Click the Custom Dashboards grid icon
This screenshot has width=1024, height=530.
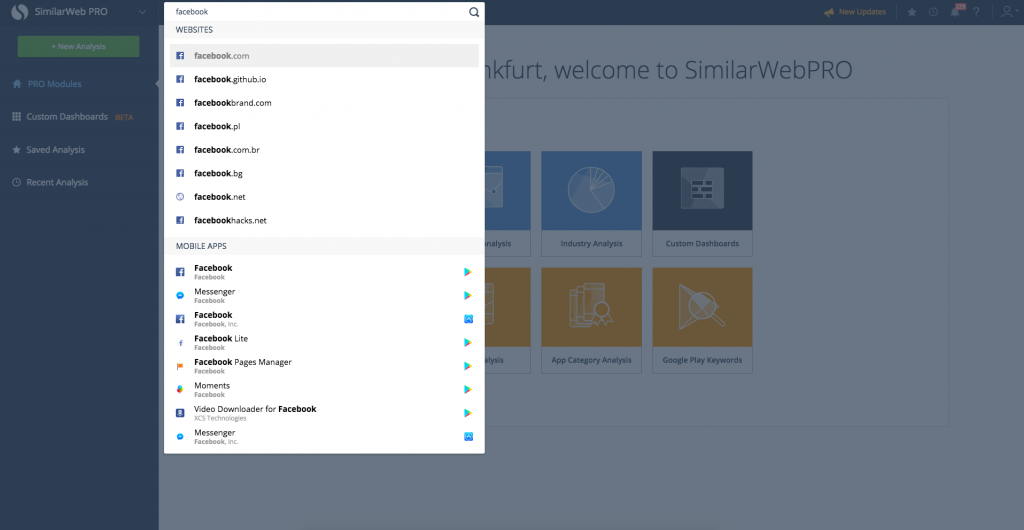coord(17,116)
